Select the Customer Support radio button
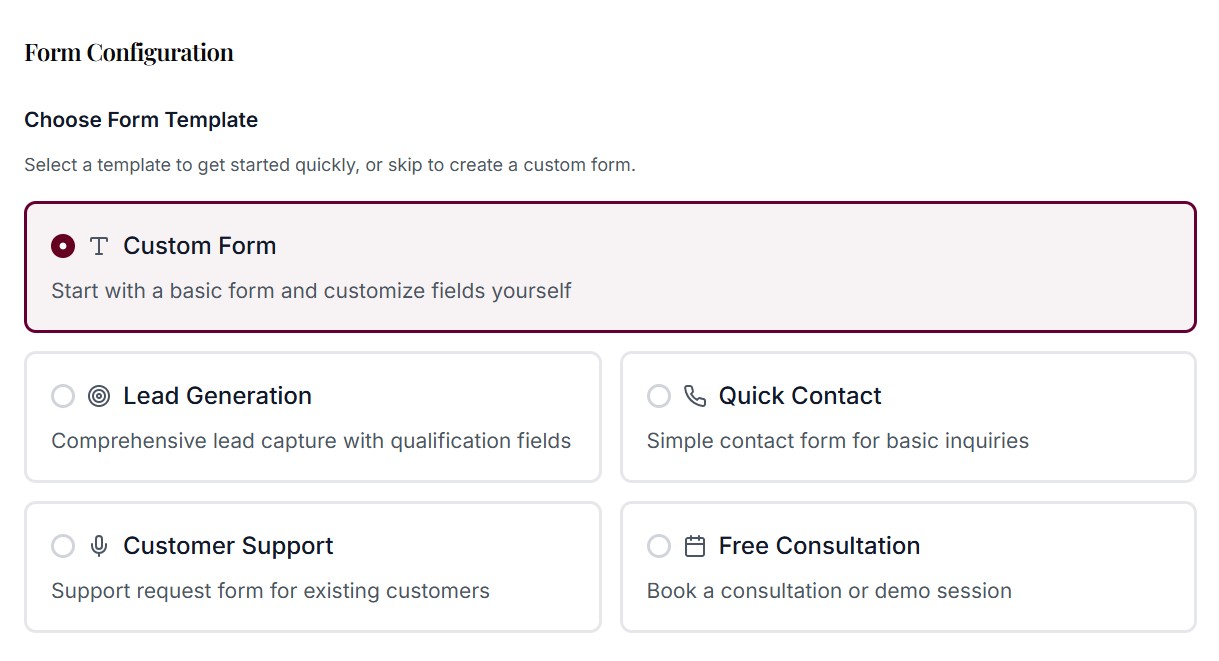Screen dimensions: 1219x661 coord(63,546)
